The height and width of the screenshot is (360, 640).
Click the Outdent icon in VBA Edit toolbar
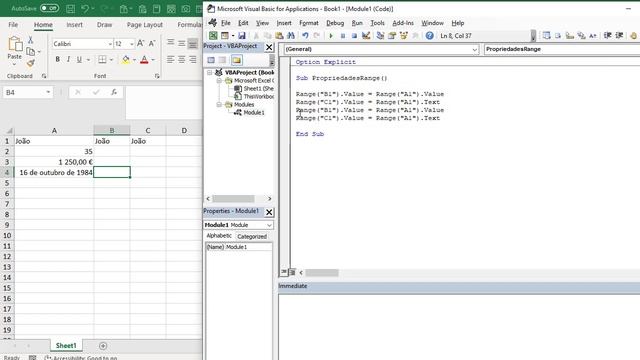click(x=619, y=36)
